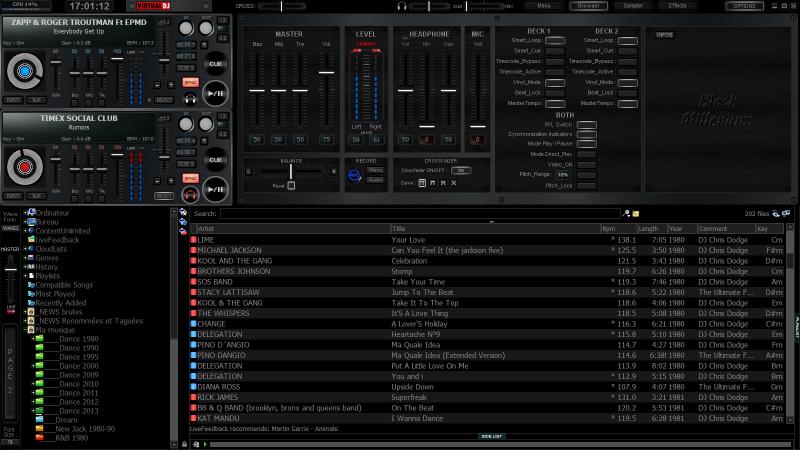Viewport: 800px width, 450px height.
Task: Select MICHAEL JACKSON Can You Feel It row
Action: pyautogui.click(x=487, y=251)
